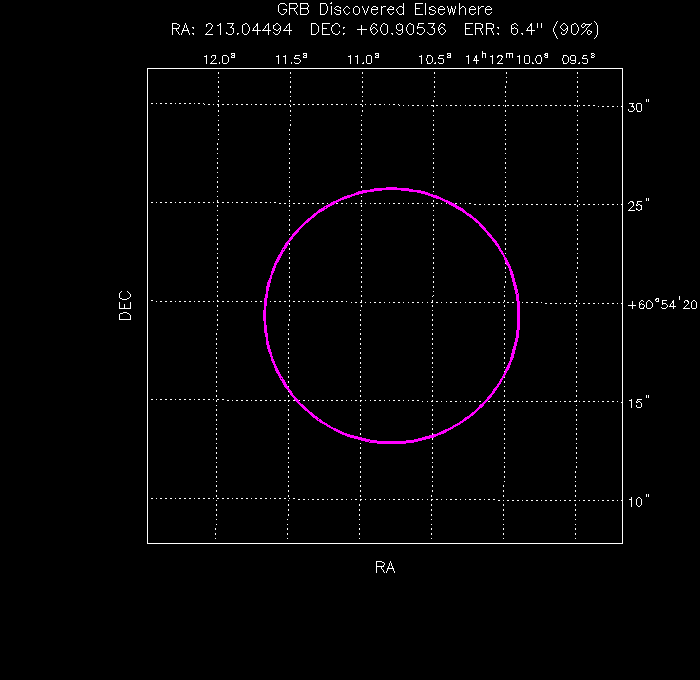
Task: Click the 30" declination tick label
Action: (x=639, y=108)
